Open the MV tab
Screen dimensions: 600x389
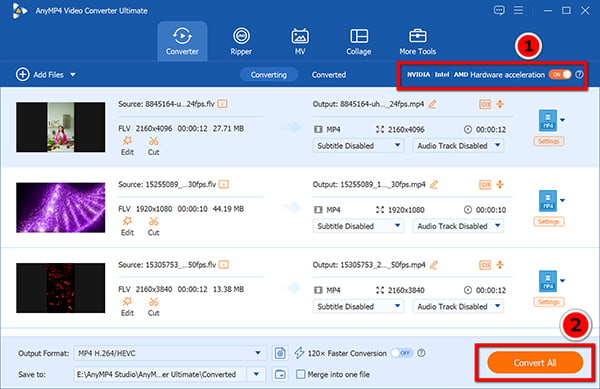300,41
